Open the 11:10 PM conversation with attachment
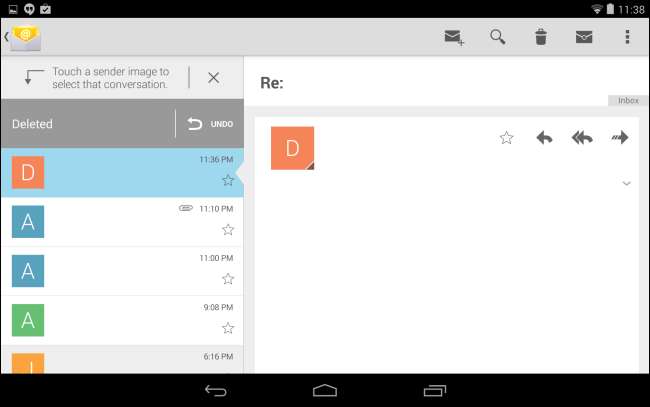Screen dimensions: 650x407 pos(122,222)
